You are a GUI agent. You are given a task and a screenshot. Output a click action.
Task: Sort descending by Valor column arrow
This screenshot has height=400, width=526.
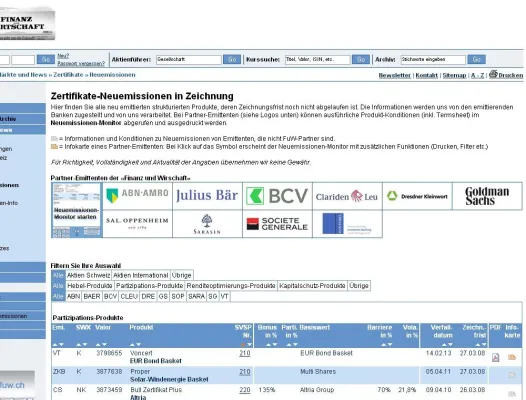point(105,344)
